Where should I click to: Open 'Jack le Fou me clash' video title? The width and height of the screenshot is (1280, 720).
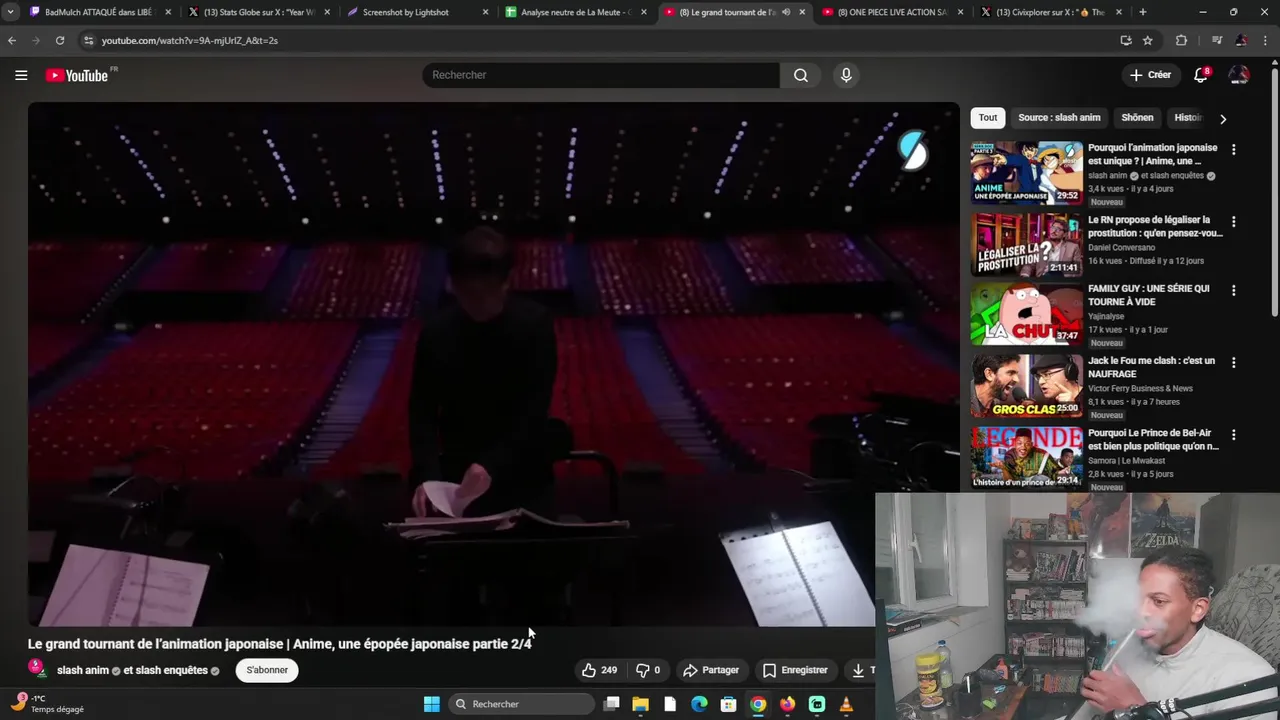click(1152, 367)
